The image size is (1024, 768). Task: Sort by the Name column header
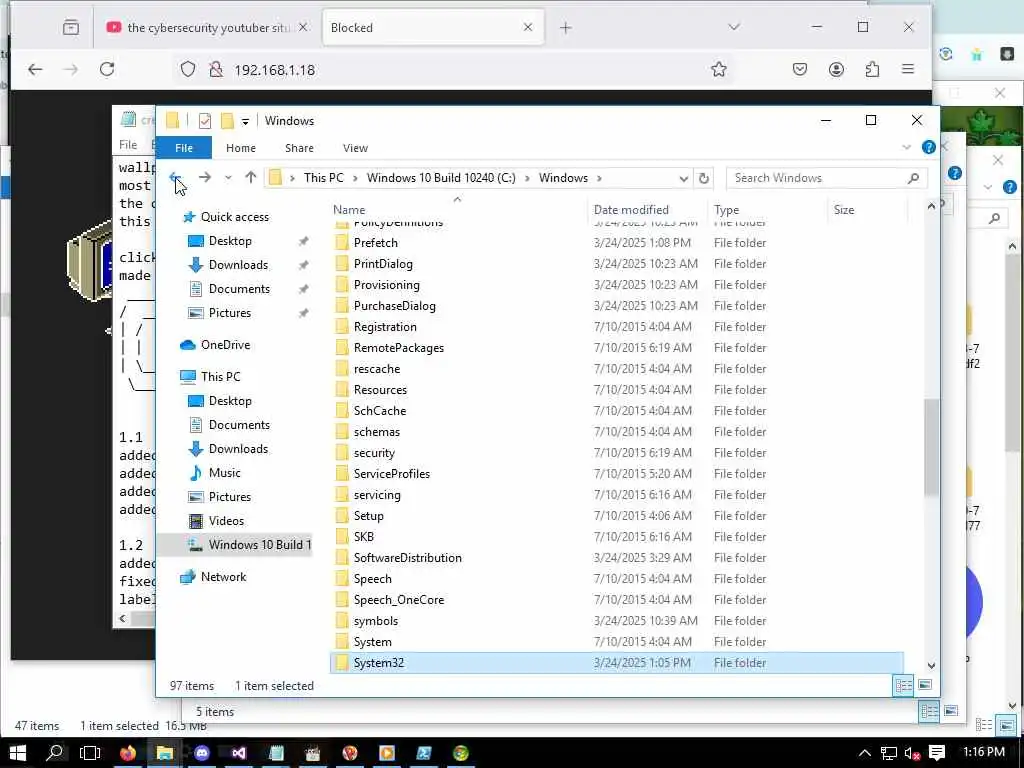[349, 210]
